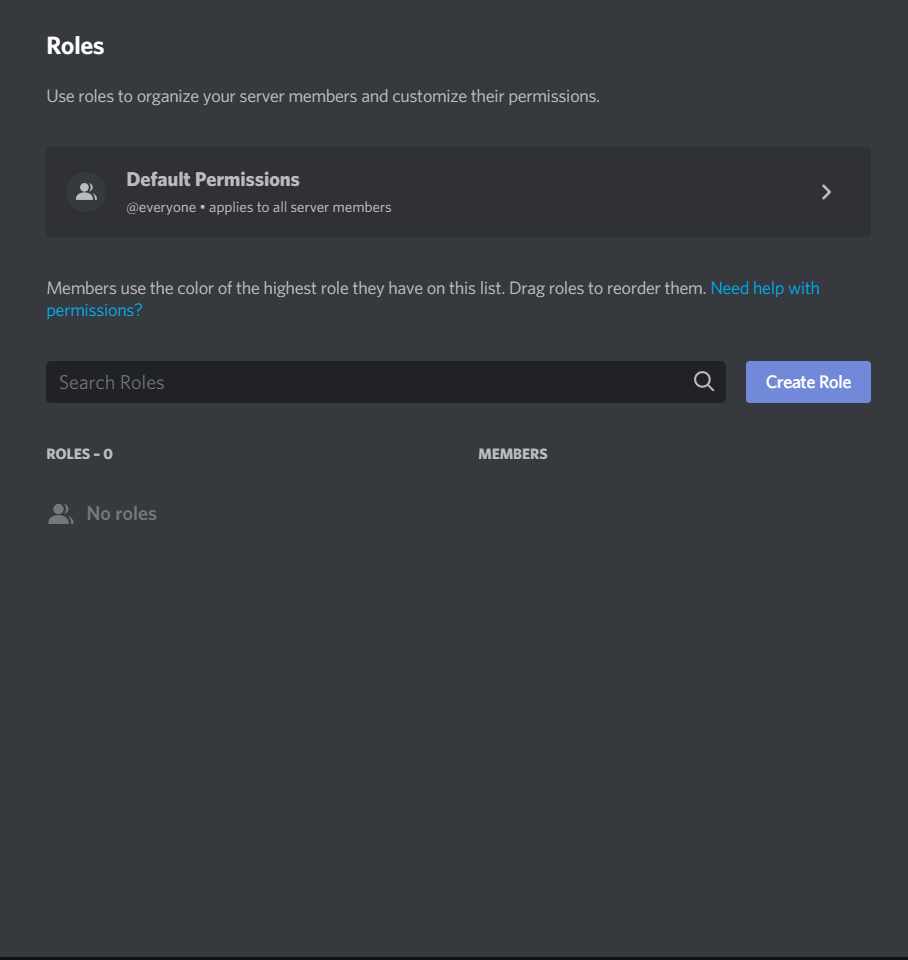The height and width of the screenshot is (960, 908).
Task: Open the Need help with link text
Action: pos(764,288)
